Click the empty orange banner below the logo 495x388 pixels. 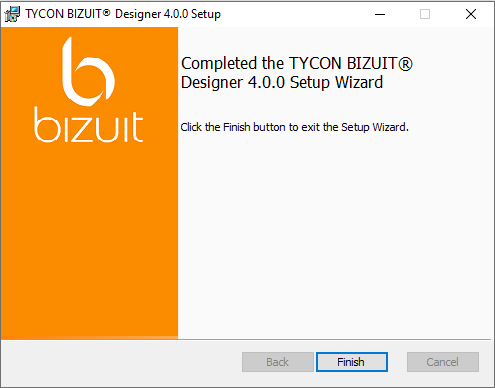[x=89, y=240]
